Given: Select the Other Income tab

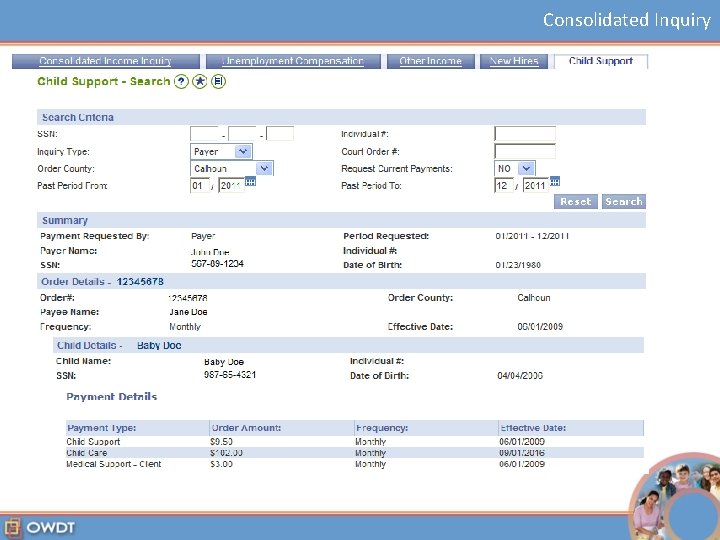Looking at the screenshot, I should pyautogui.click(x=430, y=61).
